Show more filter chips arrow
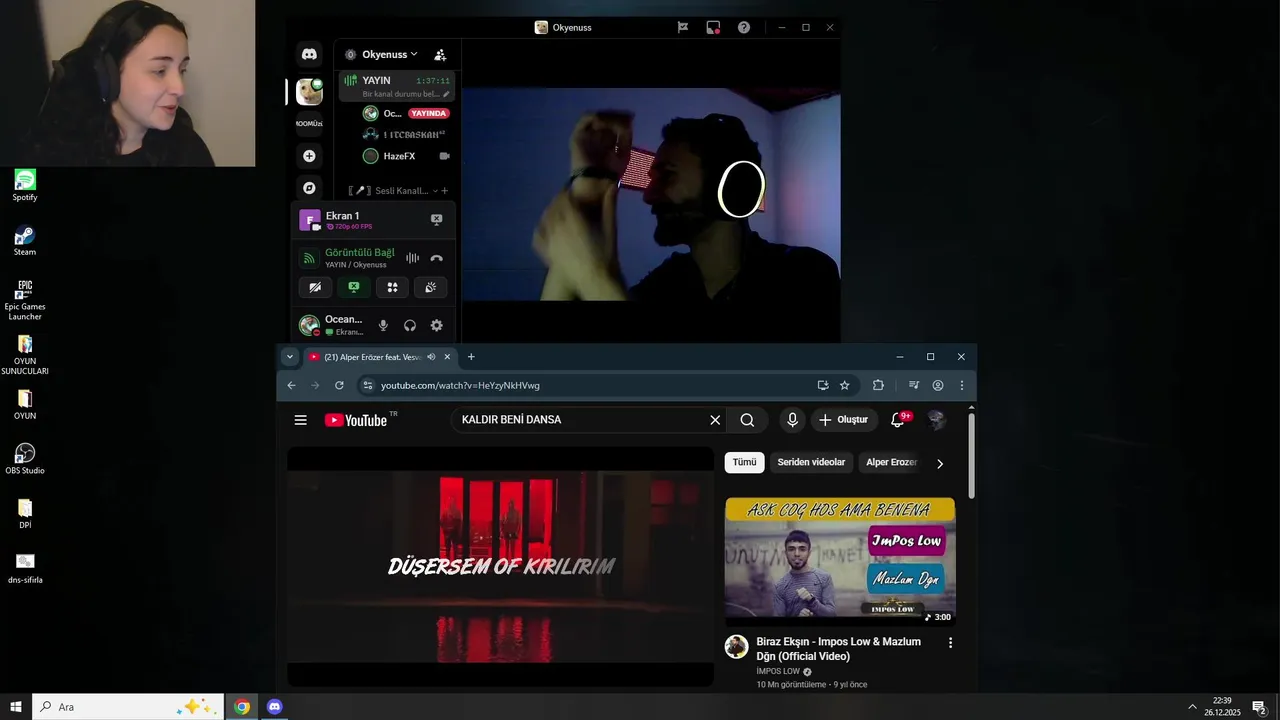The image size is (1280, 720). [939, 463]
